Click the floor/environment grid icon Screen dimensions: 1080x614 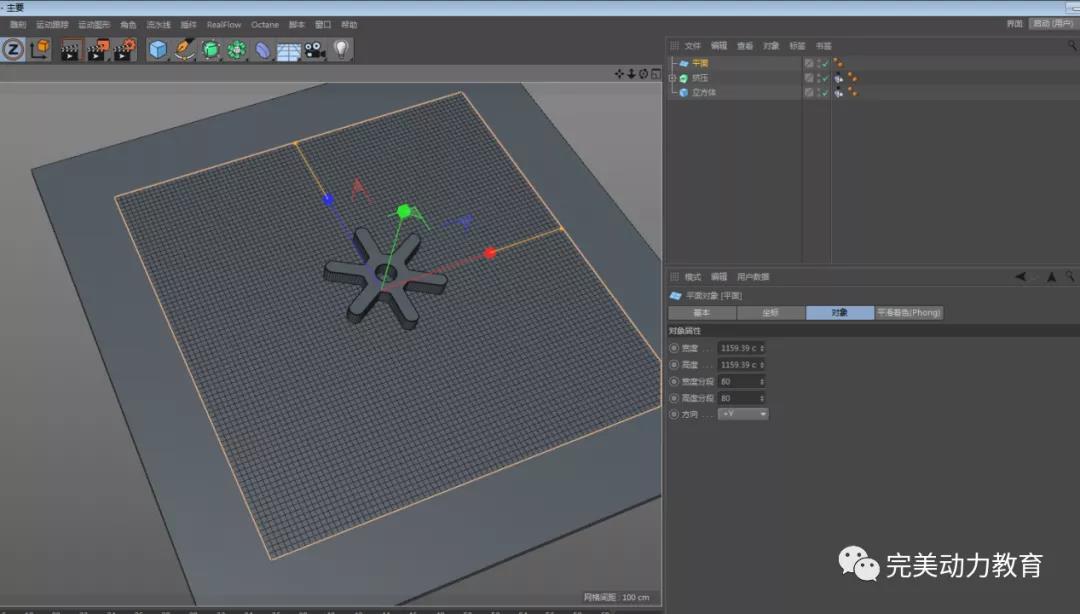289,50
